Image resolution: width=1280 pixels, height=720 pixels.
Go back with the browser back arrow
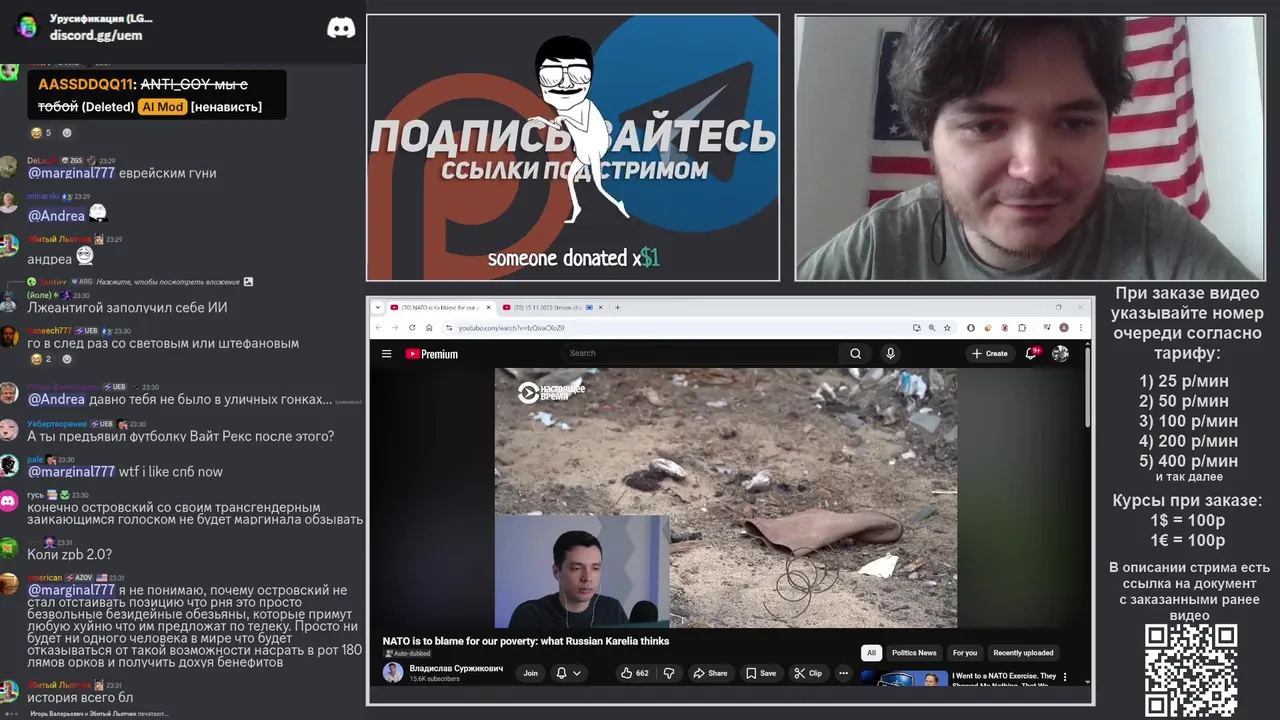point(378,327)
